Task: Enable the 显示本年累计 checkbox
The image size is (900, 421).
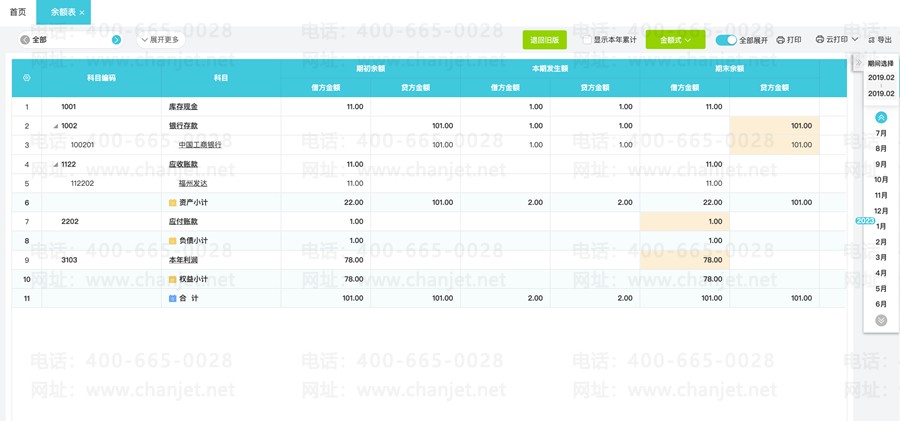Action: click(587, 40)
